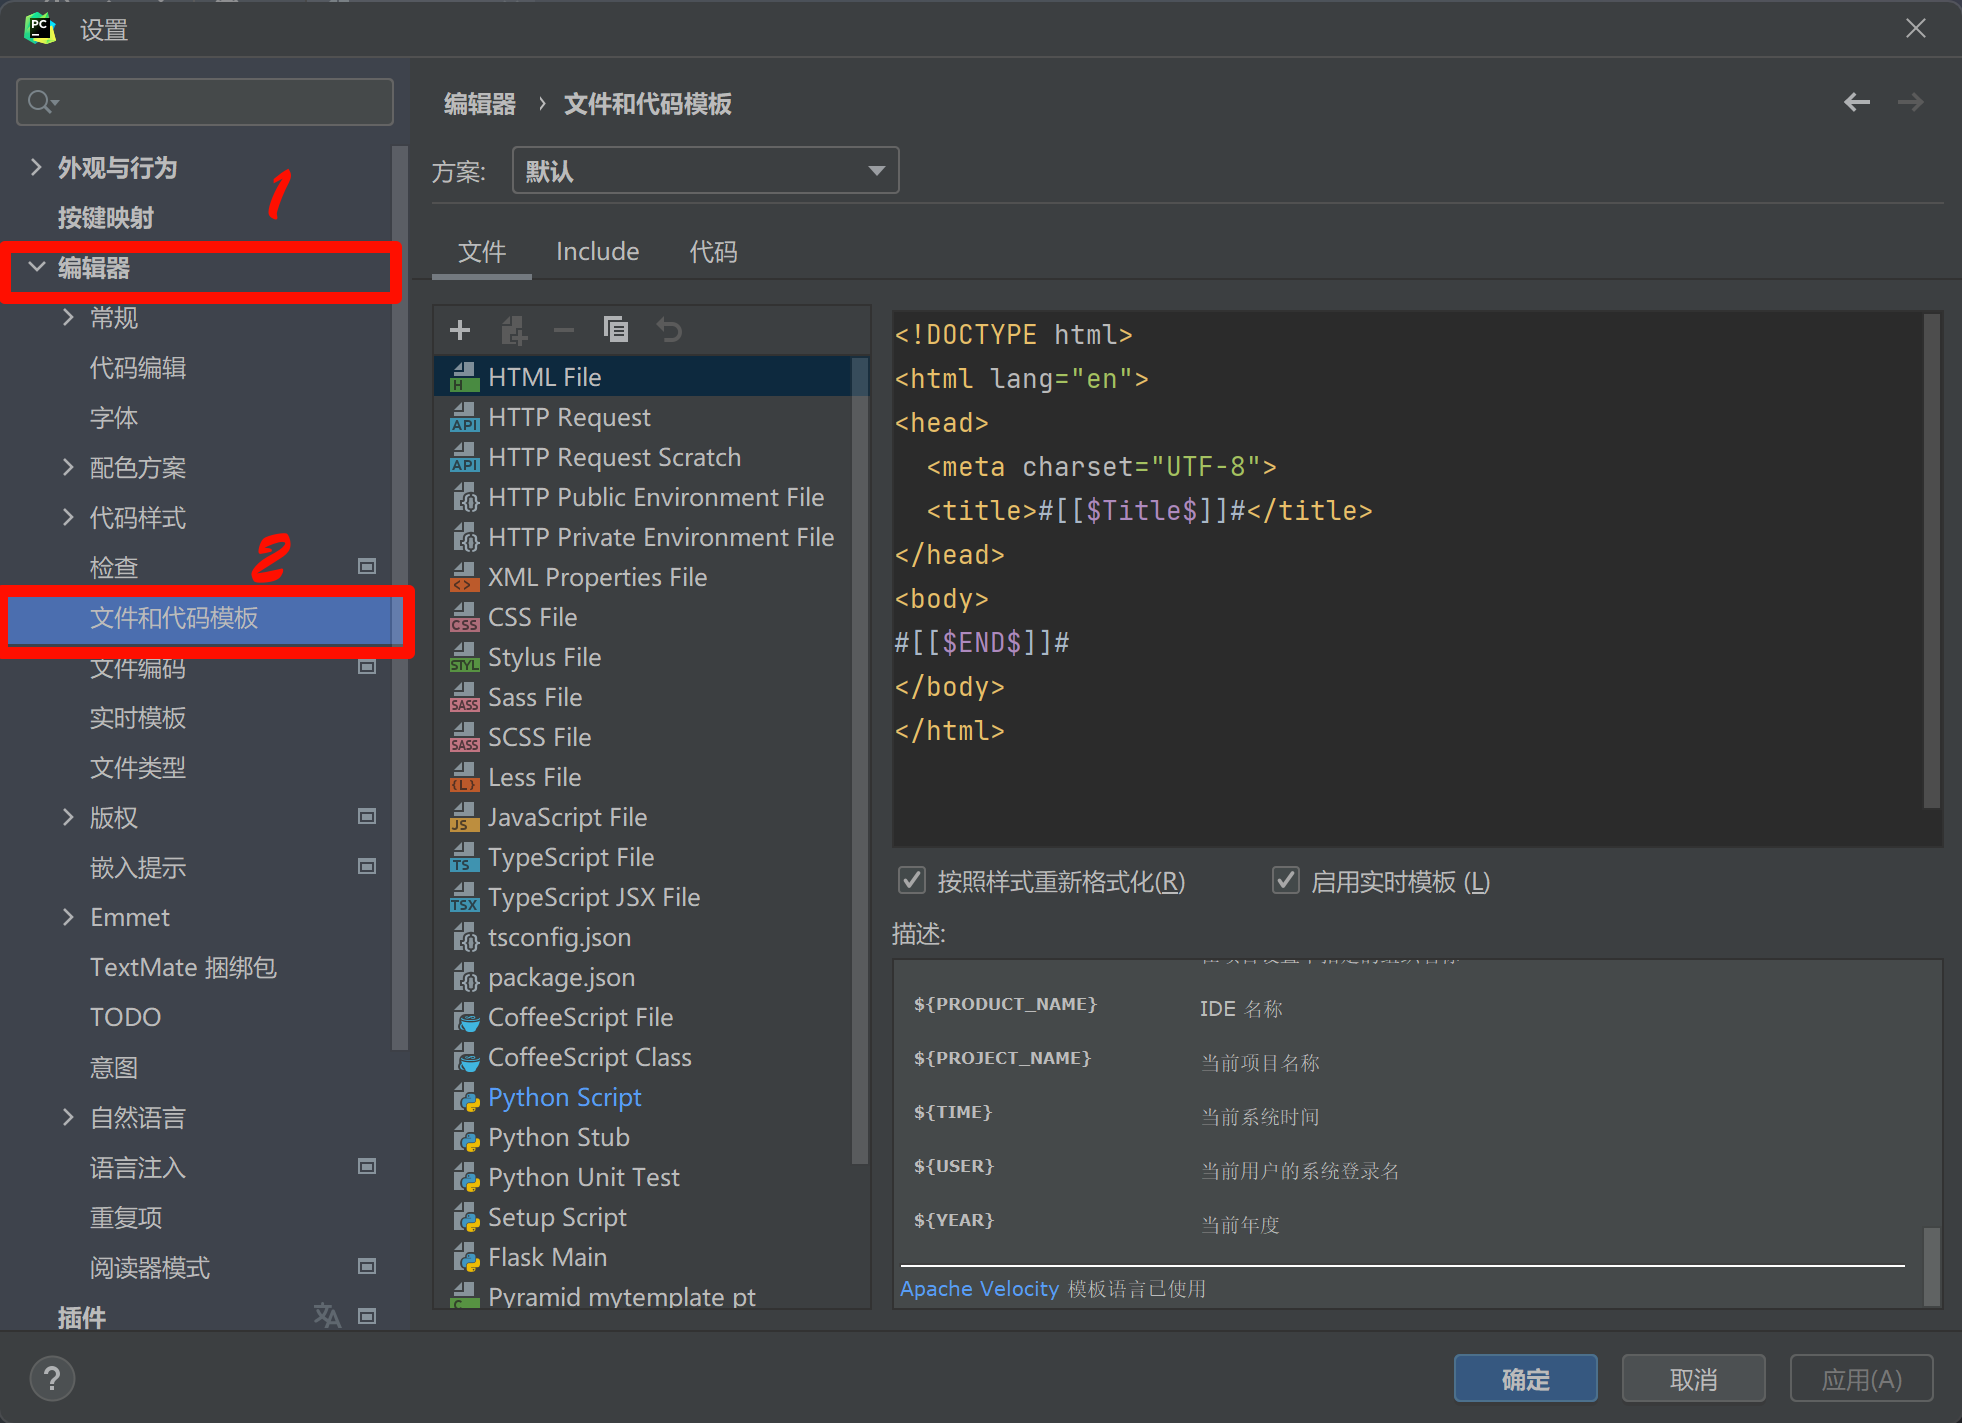Click the 确定 button
This screenshot has width=1962, height=1423.
point(1524,1379)
